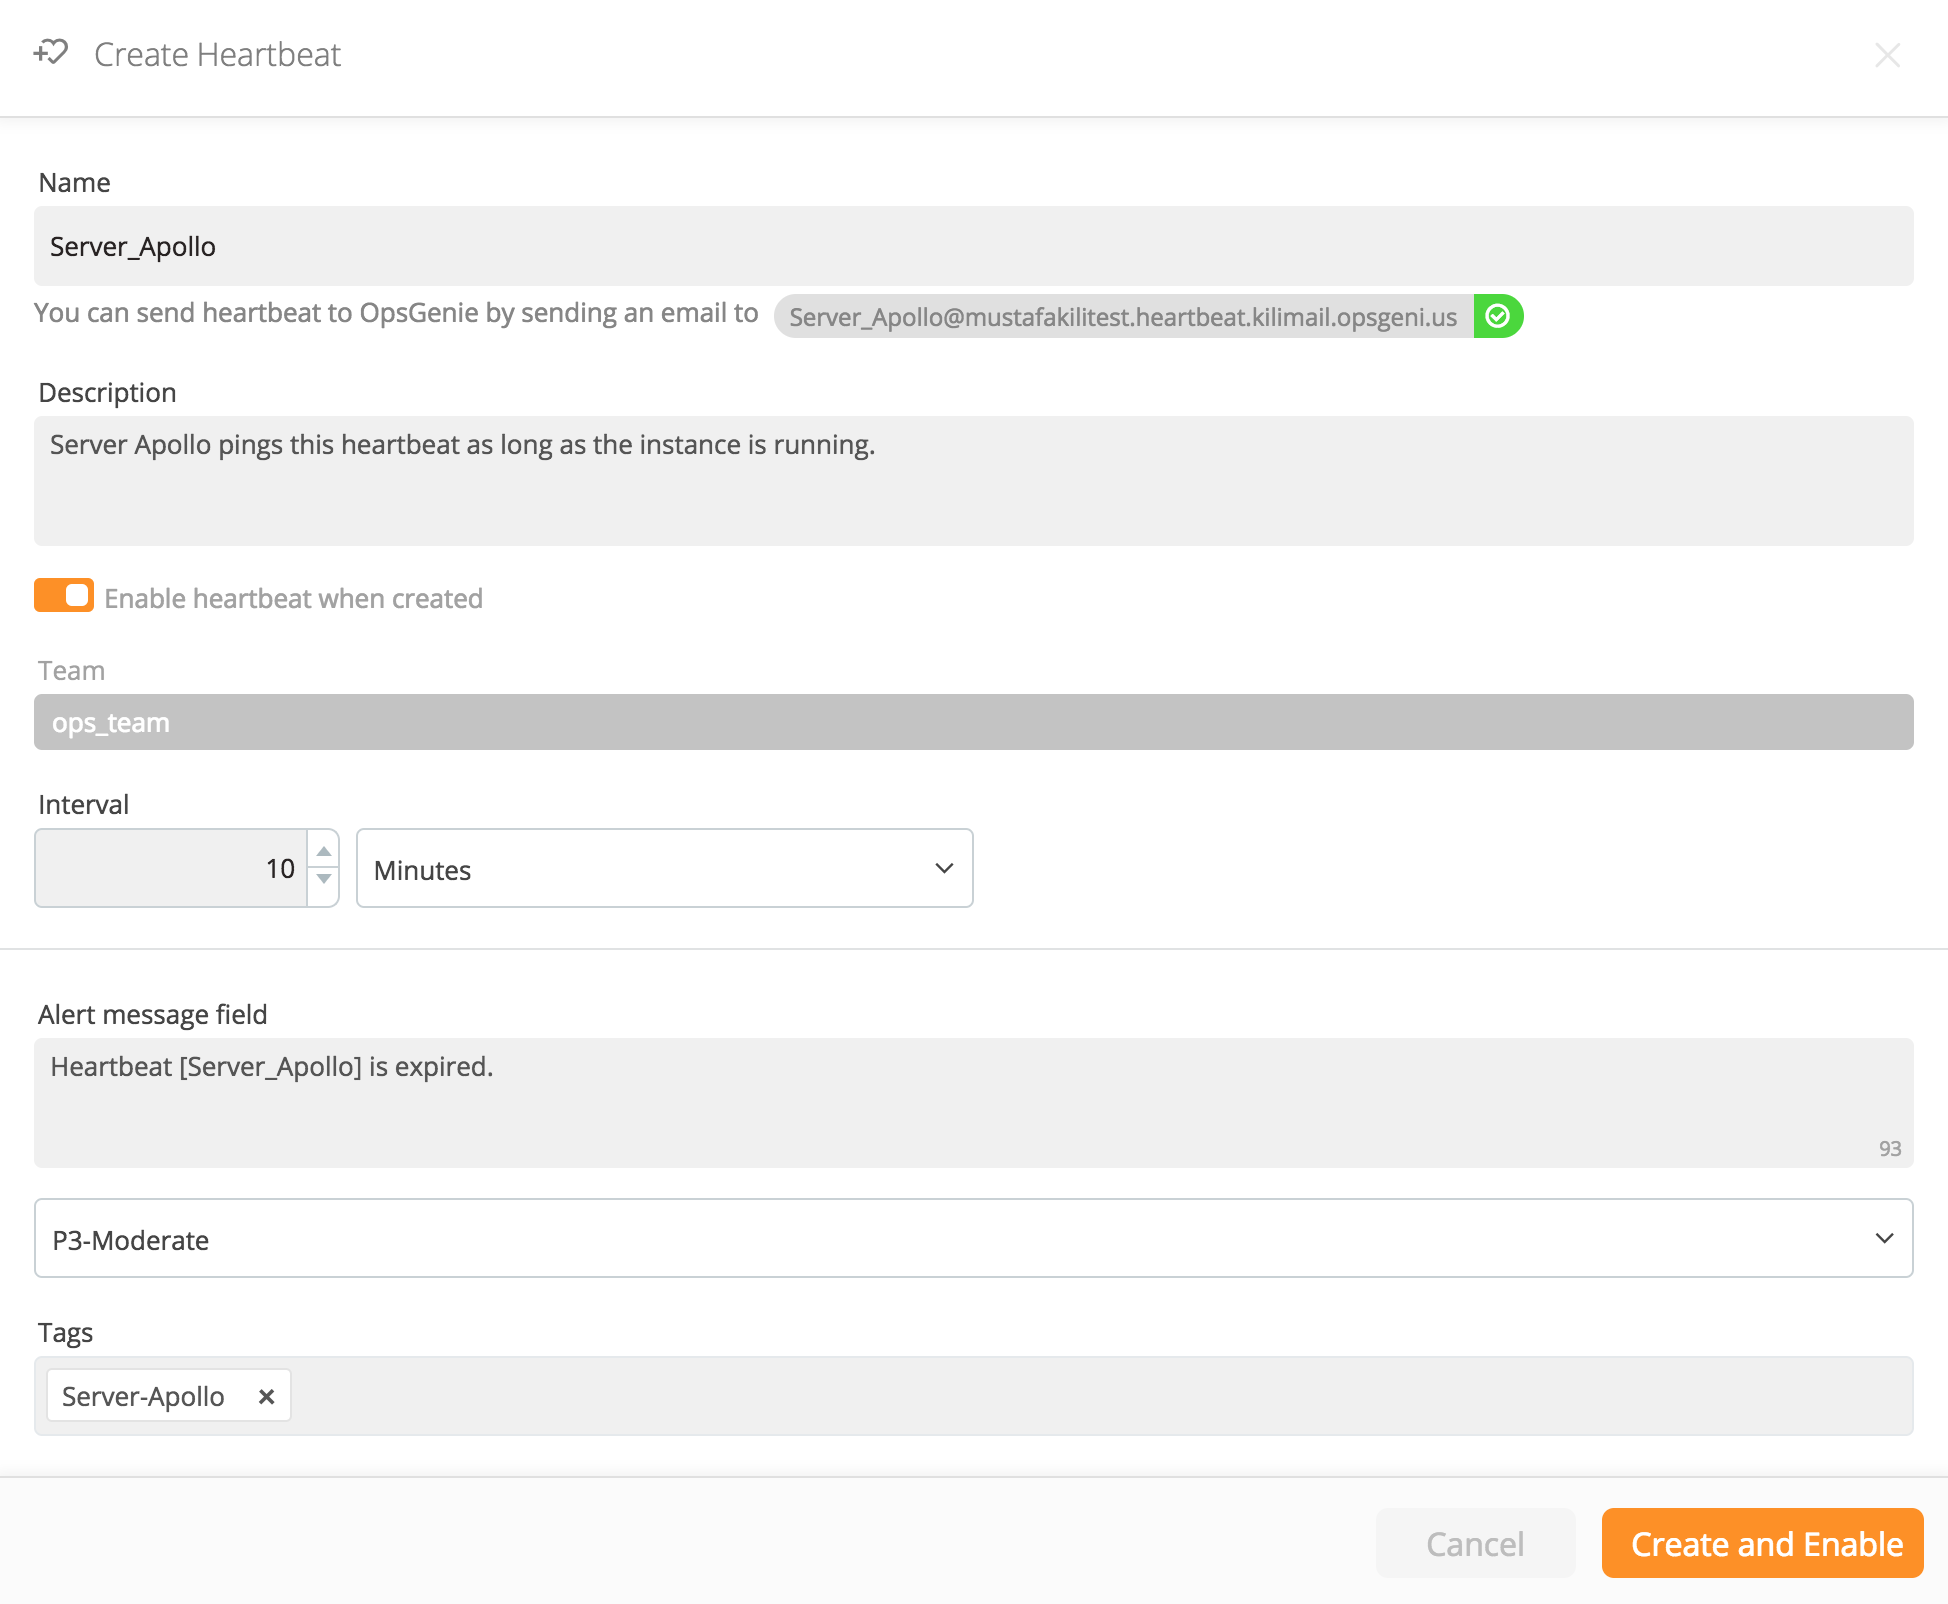Screen dimensions: 1948x1604
Task: Click the empty Tags input area
Action: point(1100,1396)
